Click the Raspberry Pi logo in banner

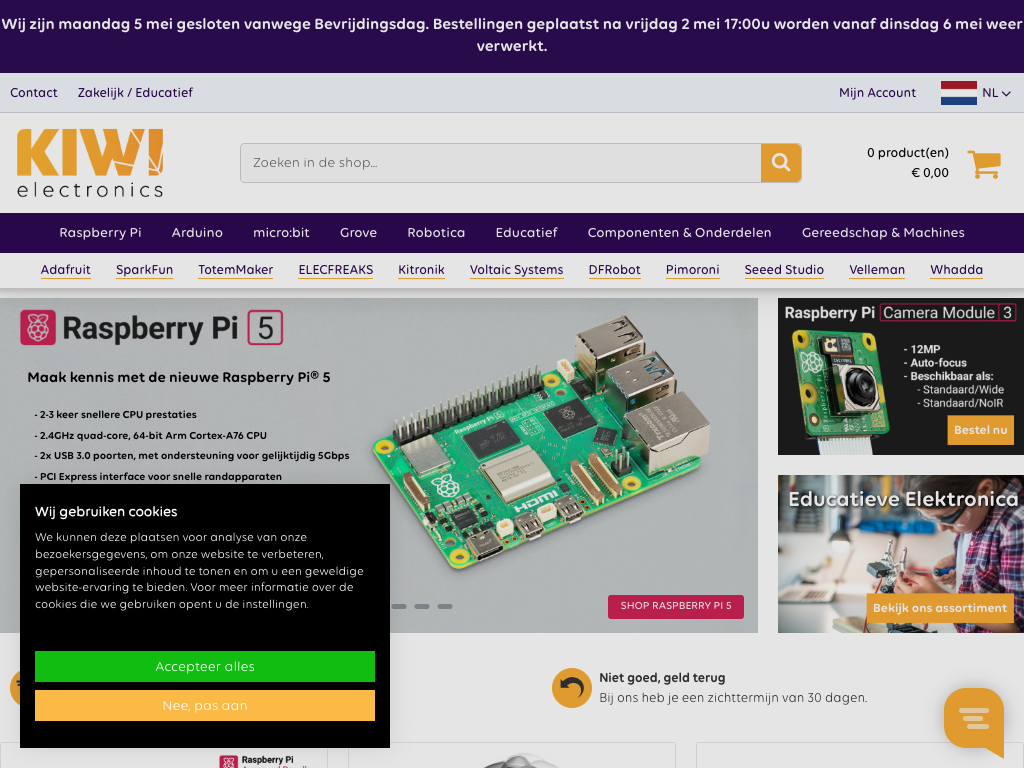point(38,327)
